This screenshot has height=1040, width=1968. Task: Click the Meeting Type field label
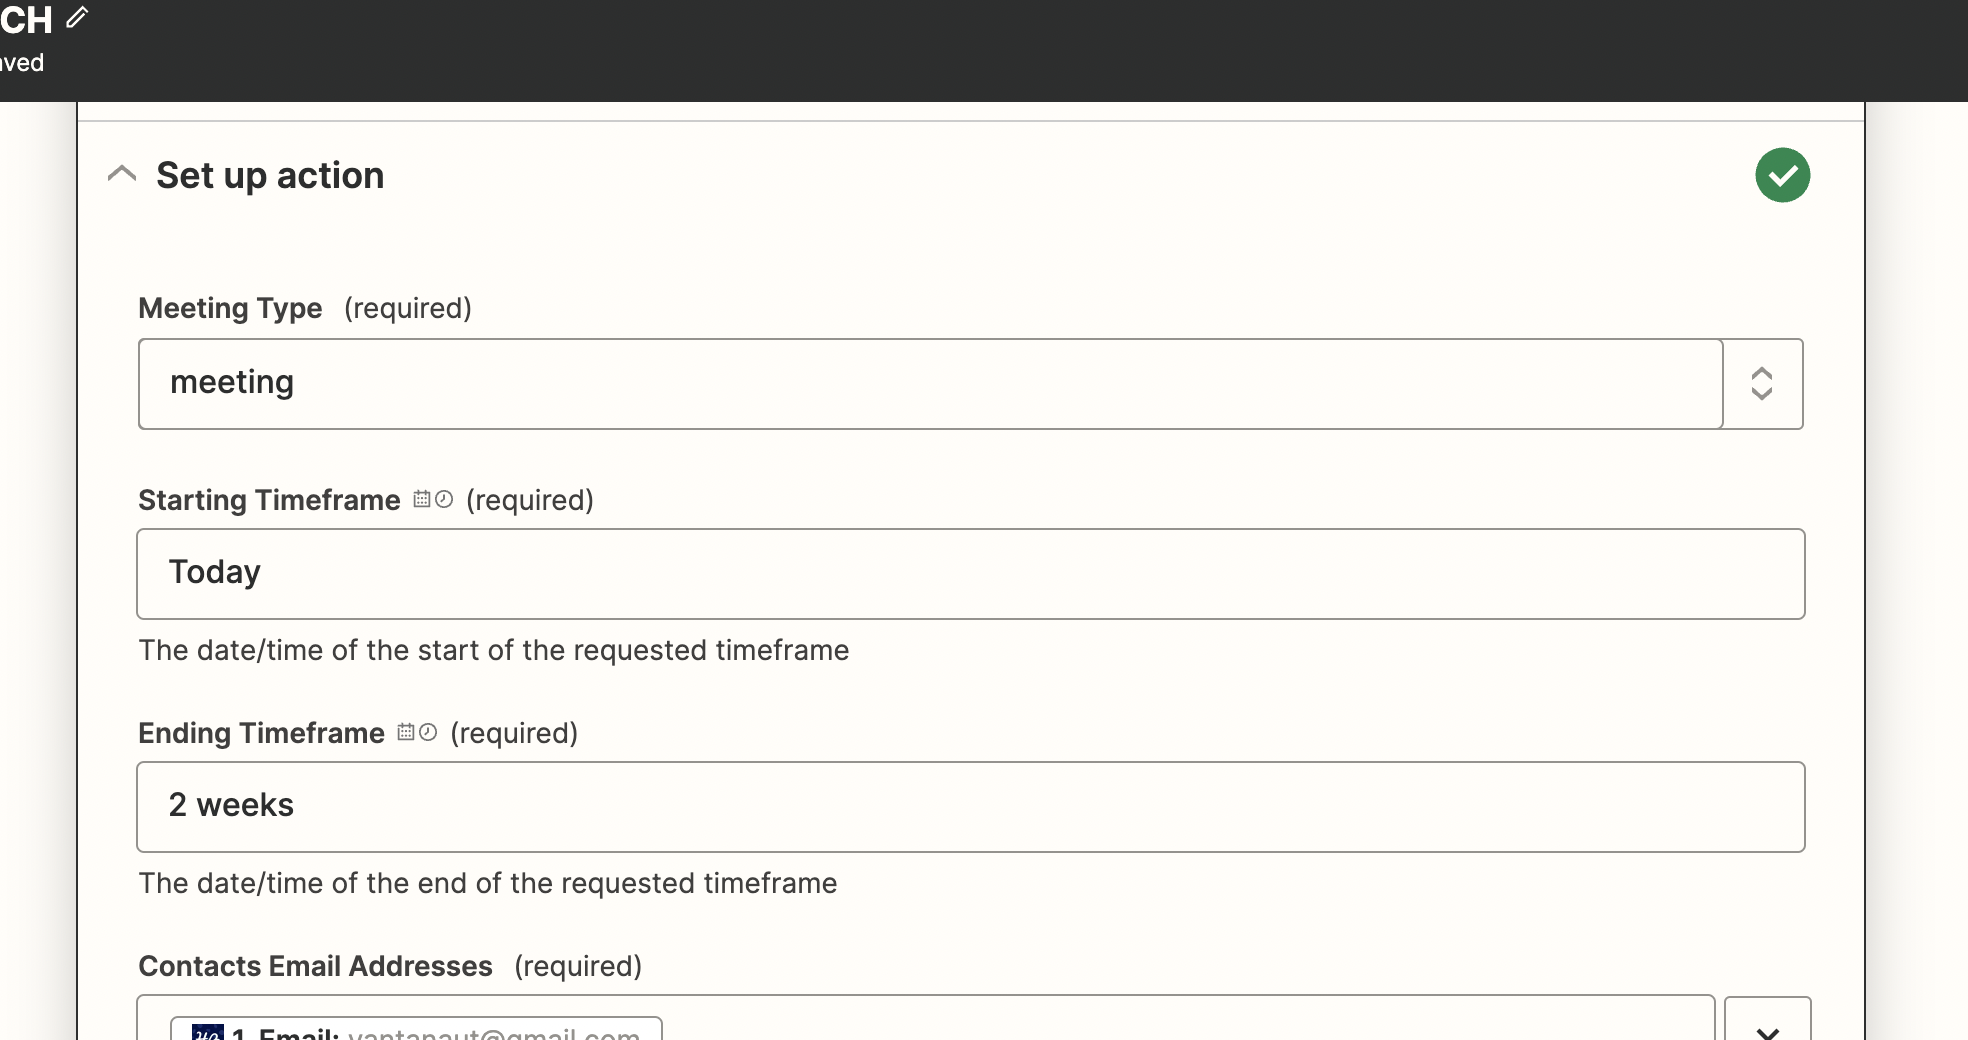click(230, 308)
